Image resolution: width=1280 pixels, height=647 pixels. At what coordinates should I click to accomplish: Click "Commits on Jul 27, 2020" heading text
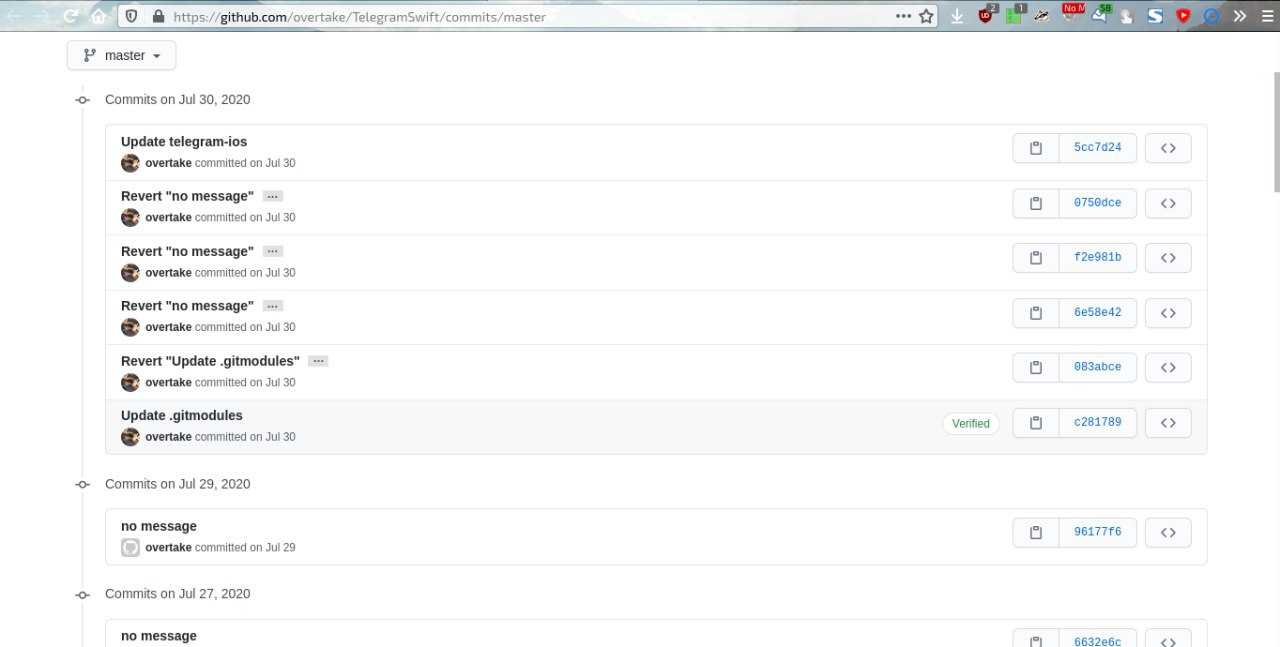[x=178, y=594]
